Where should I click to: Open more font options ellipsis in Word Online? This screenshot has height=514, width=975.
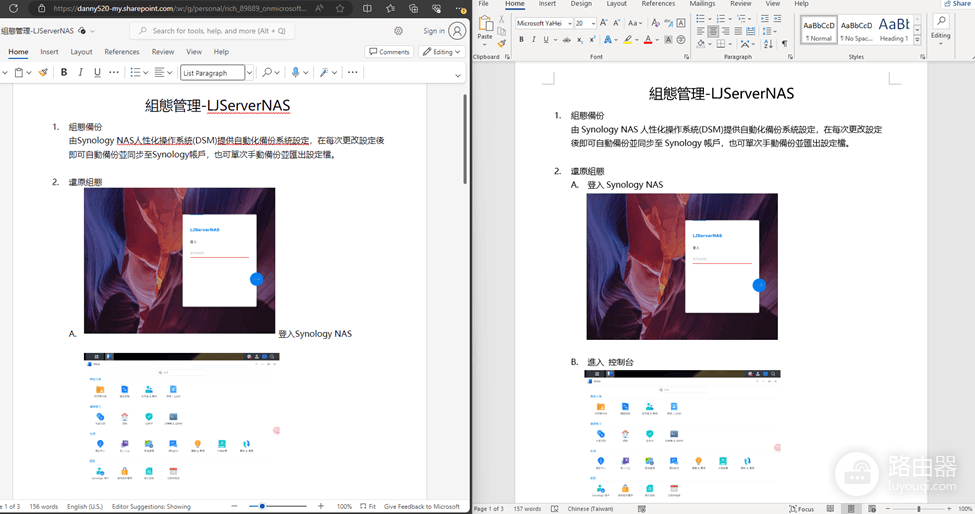(114, 73)
